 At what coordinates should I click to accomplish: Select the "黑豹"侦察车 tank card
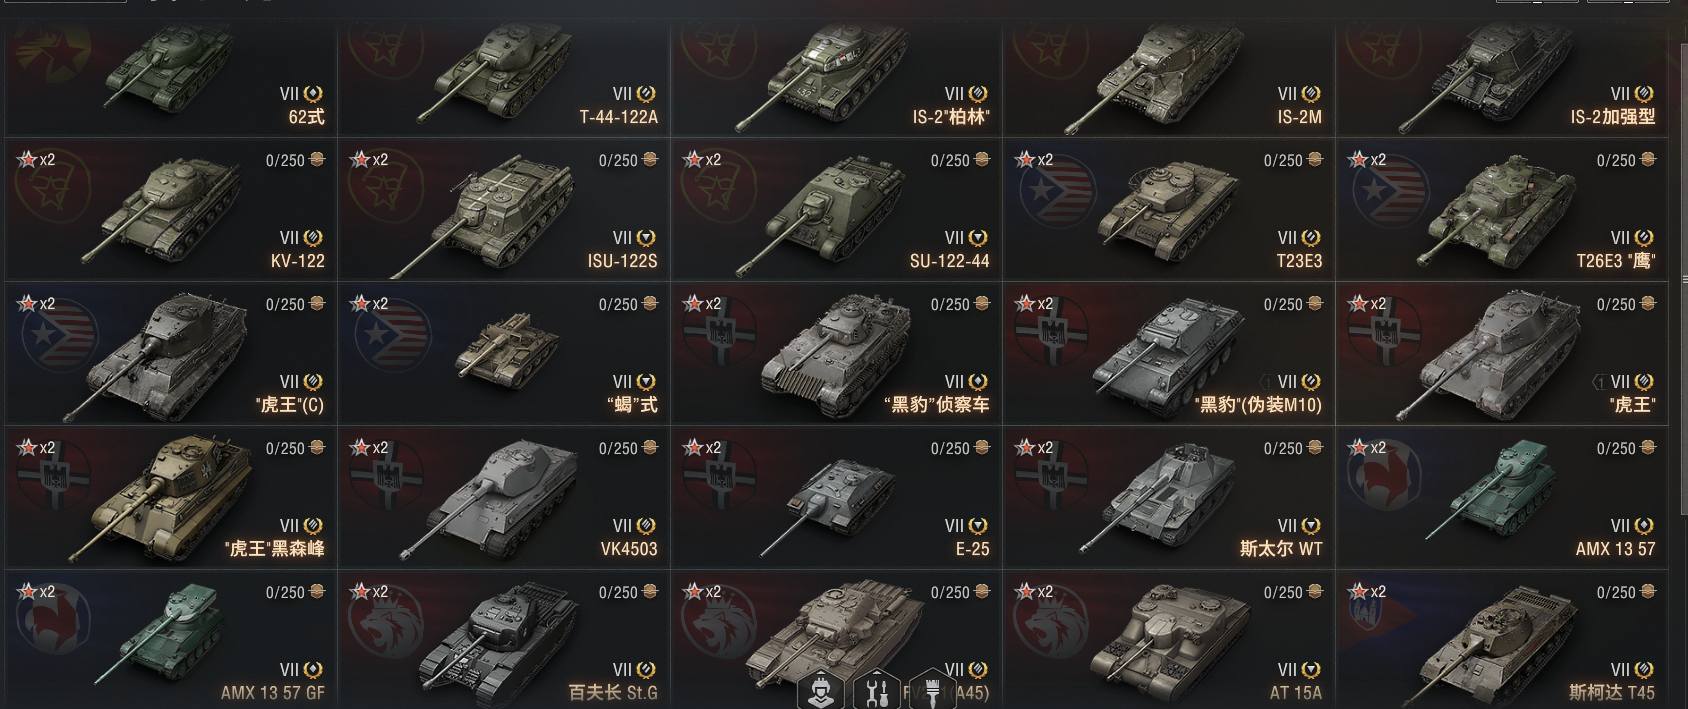[836, 355]
